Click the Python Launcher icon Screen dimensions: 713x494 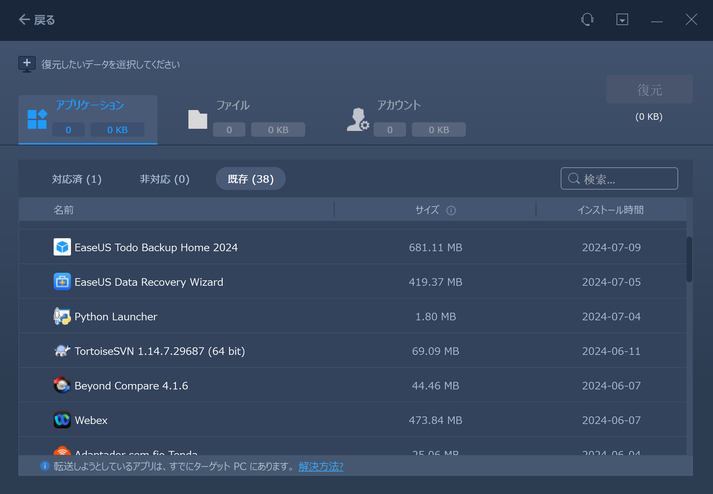tap(62, 317)
